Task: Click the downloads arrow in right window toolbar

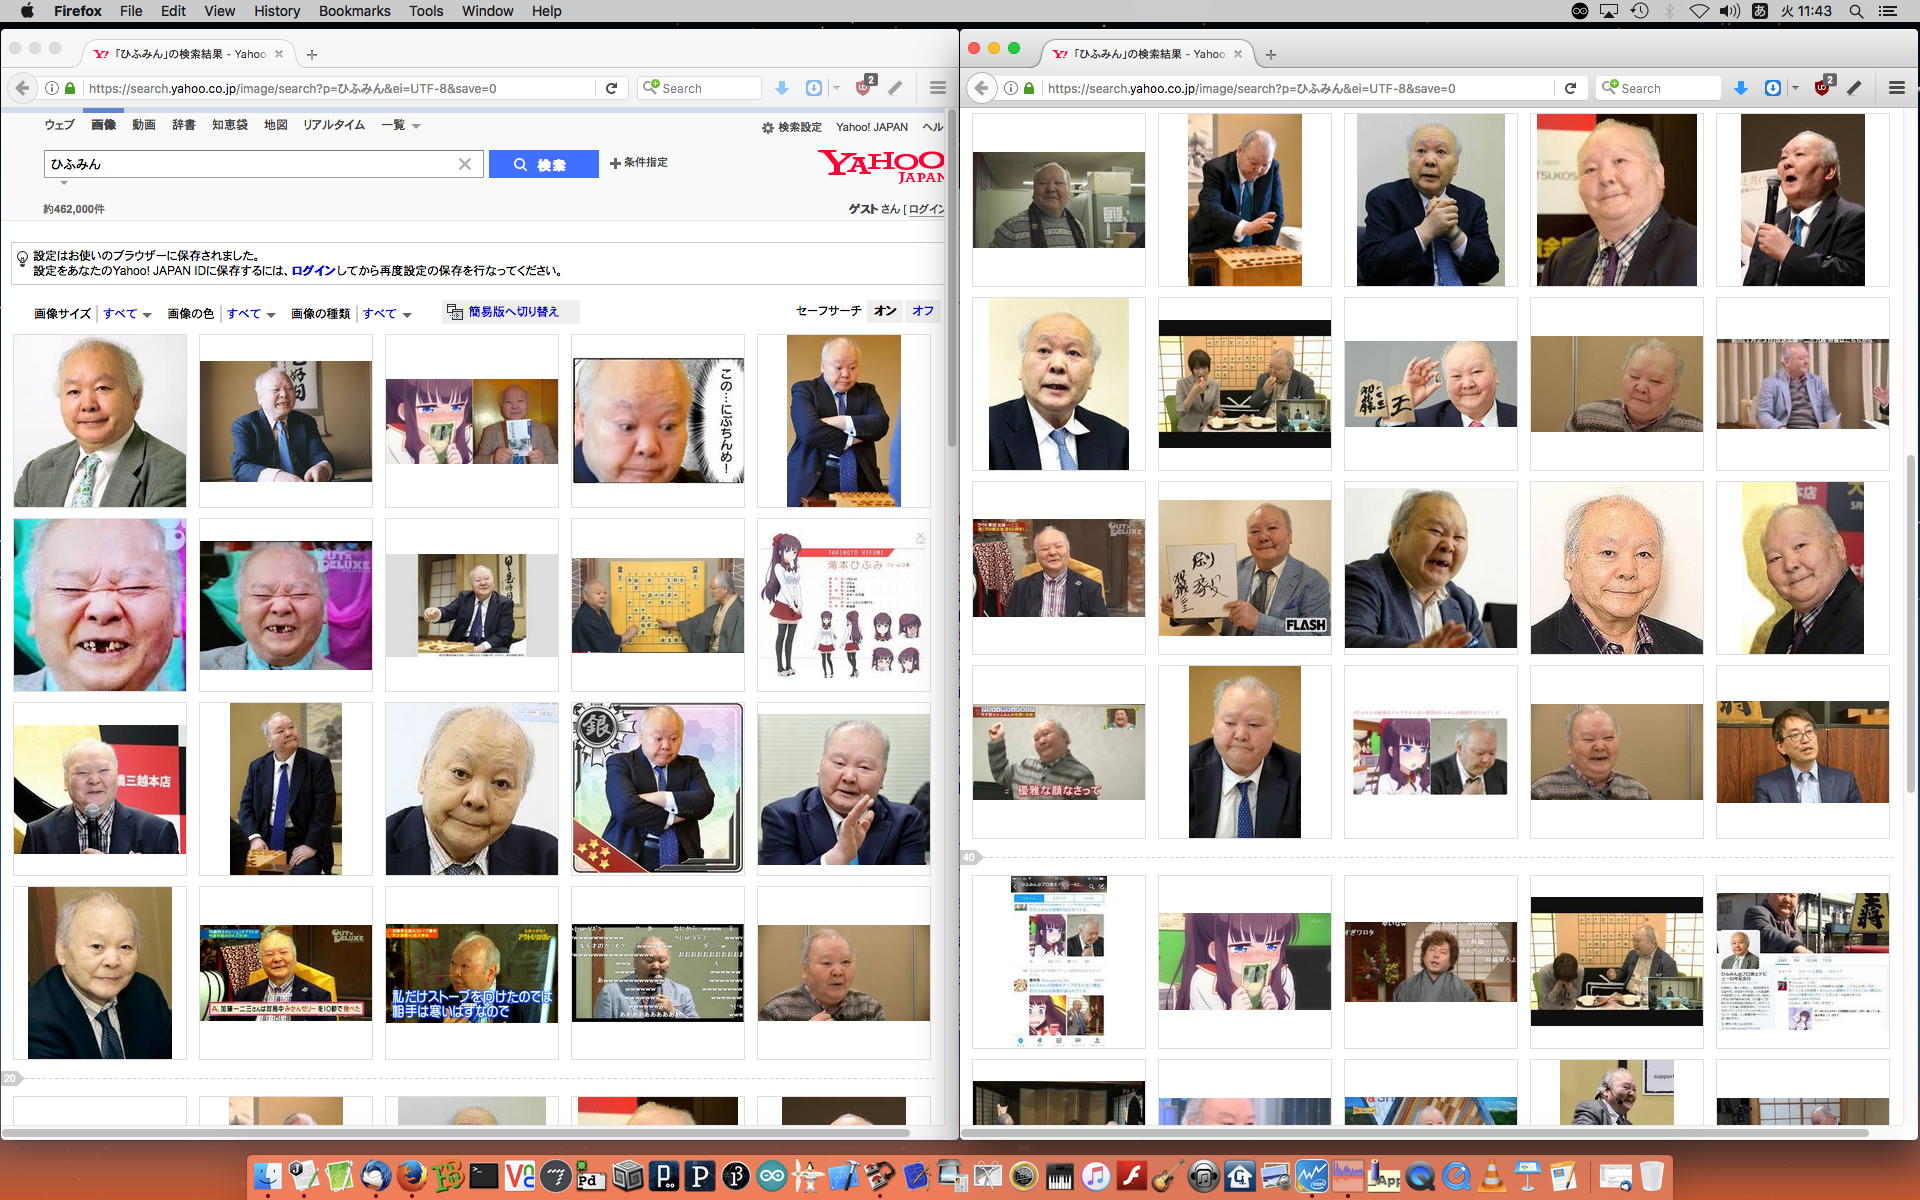Action: pos(1740,88)
